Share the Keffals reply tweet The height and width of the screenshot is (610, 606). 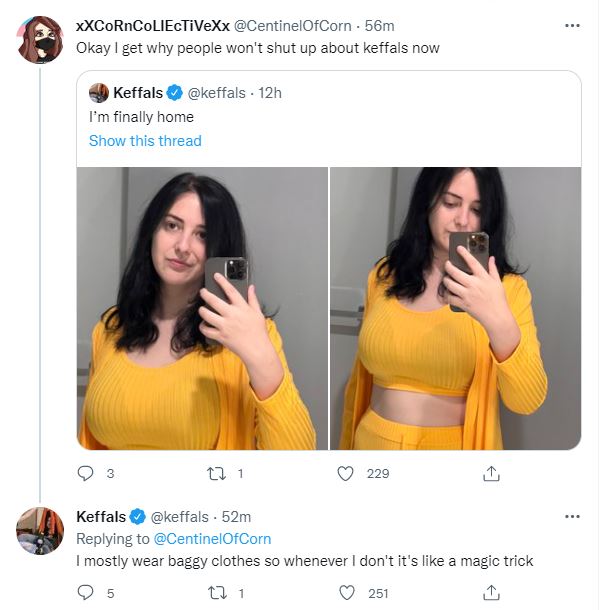click(491, 593)
